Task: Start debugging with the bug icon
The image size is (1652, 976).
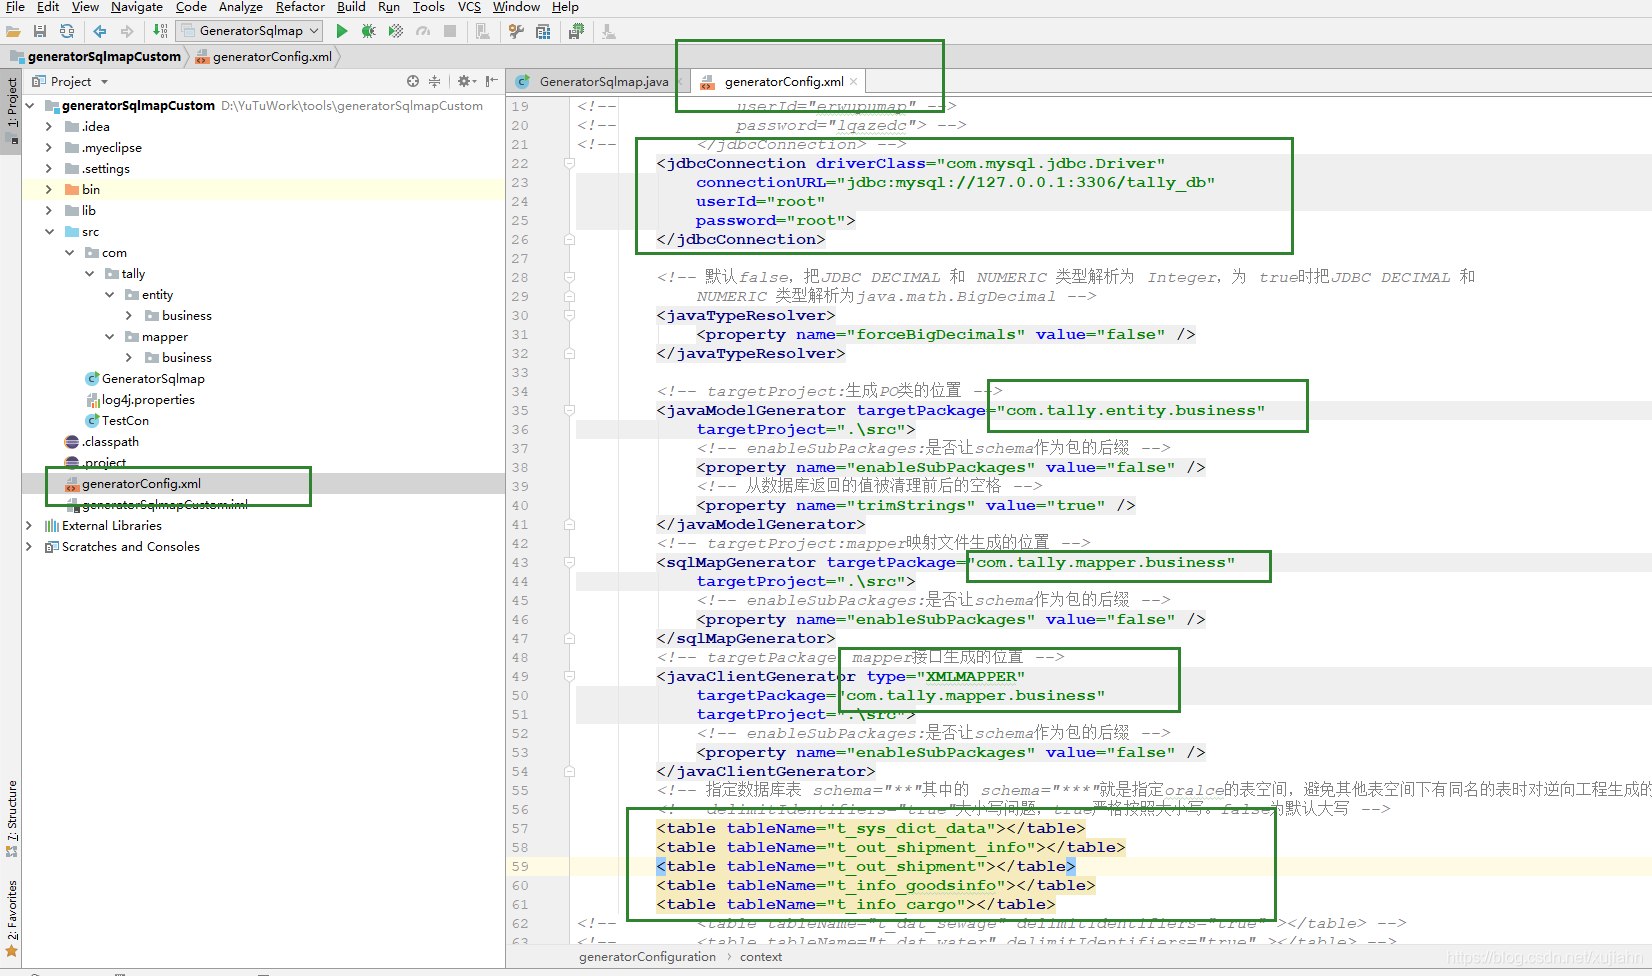Action: click(369, 31)
